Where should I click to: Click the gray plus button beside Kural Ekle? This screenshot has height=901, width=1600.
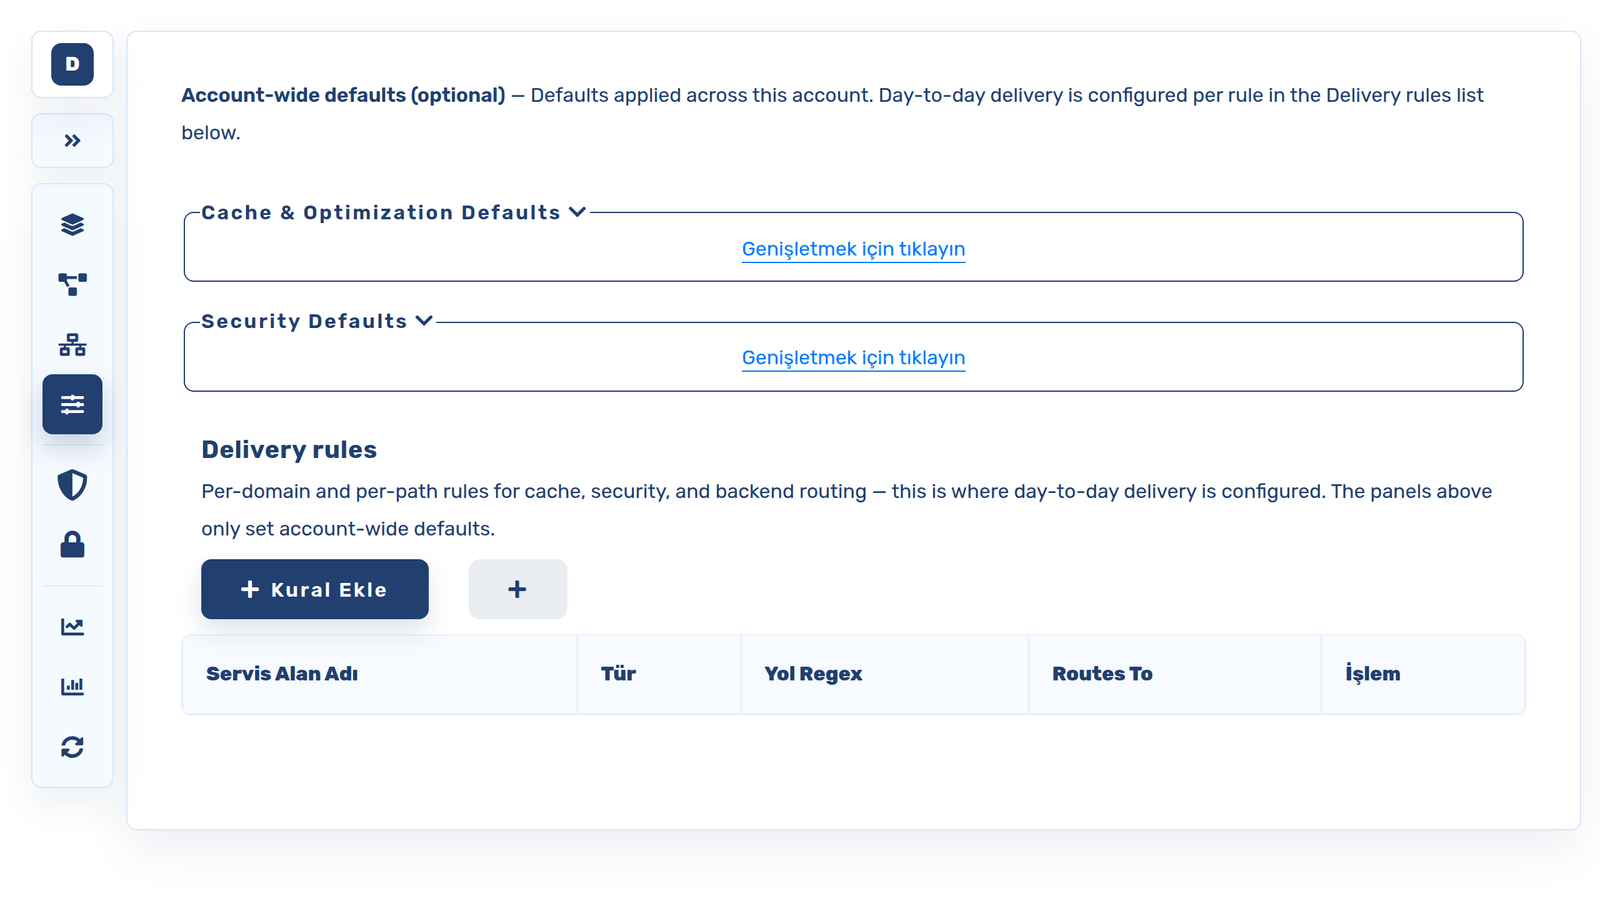(518, 589)
